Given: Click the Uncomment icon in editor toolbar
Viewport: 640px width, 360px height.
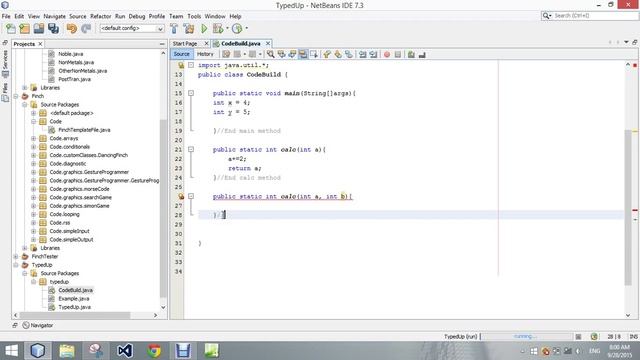Looking at the screenshot, I should point(422,54).
